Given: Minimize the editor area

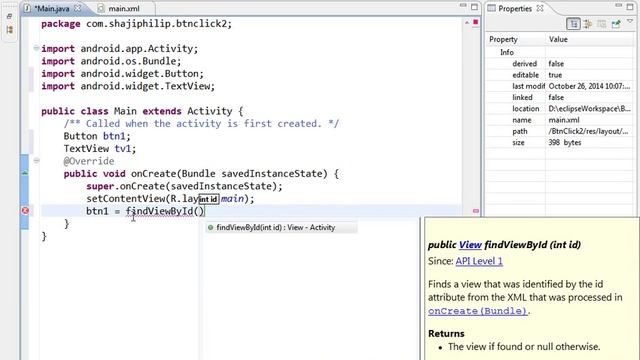Looking at the screenshot, I should pos(463,6).
